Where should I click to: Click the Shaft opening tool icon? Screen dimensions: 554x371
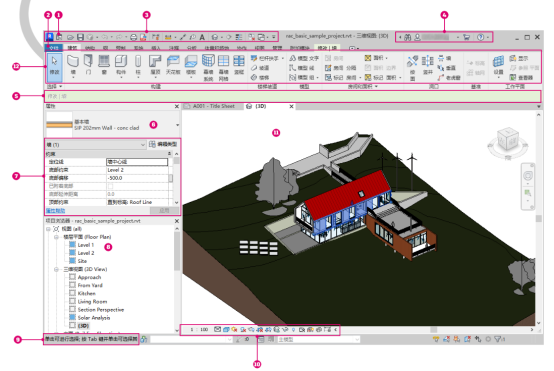click(428, 61)
